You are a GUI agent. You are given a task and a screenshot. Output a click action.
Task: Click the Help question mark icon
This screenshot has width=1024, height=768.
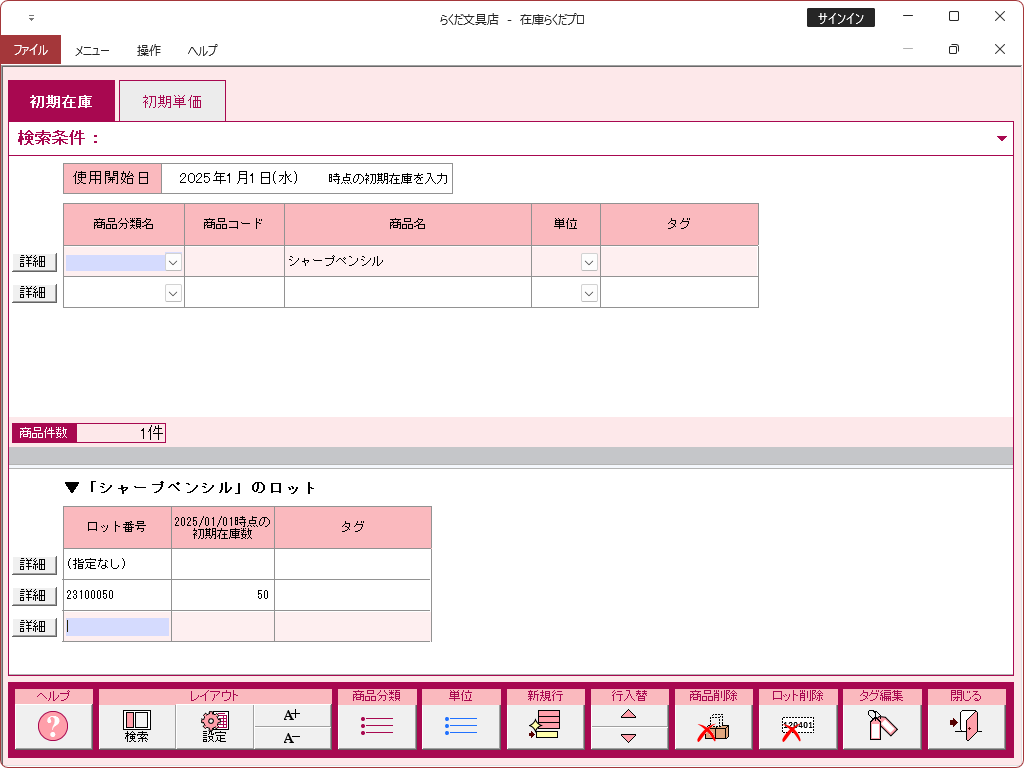53,726
